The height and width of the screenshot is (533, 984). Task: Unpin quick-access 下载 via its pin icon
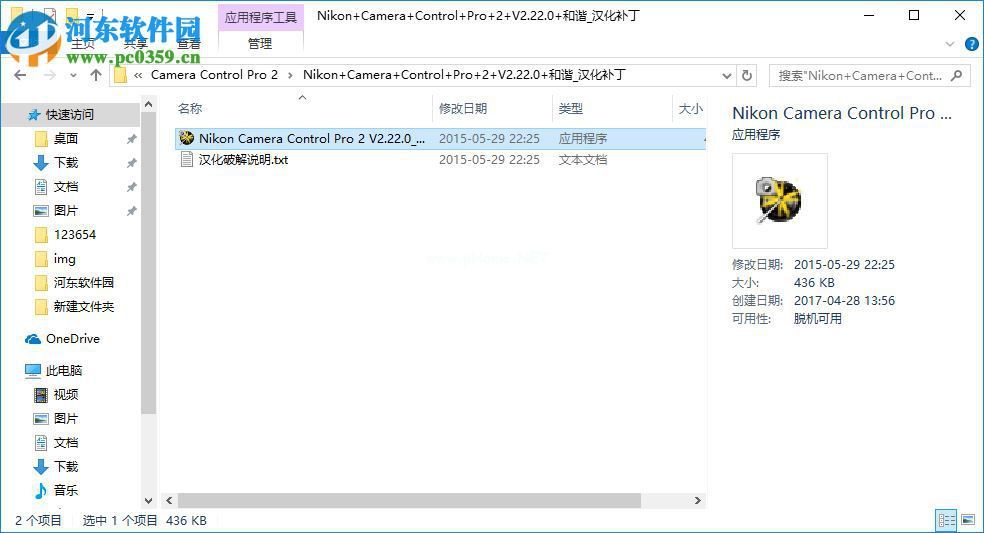pyautogui.click(x=131, y=163)
